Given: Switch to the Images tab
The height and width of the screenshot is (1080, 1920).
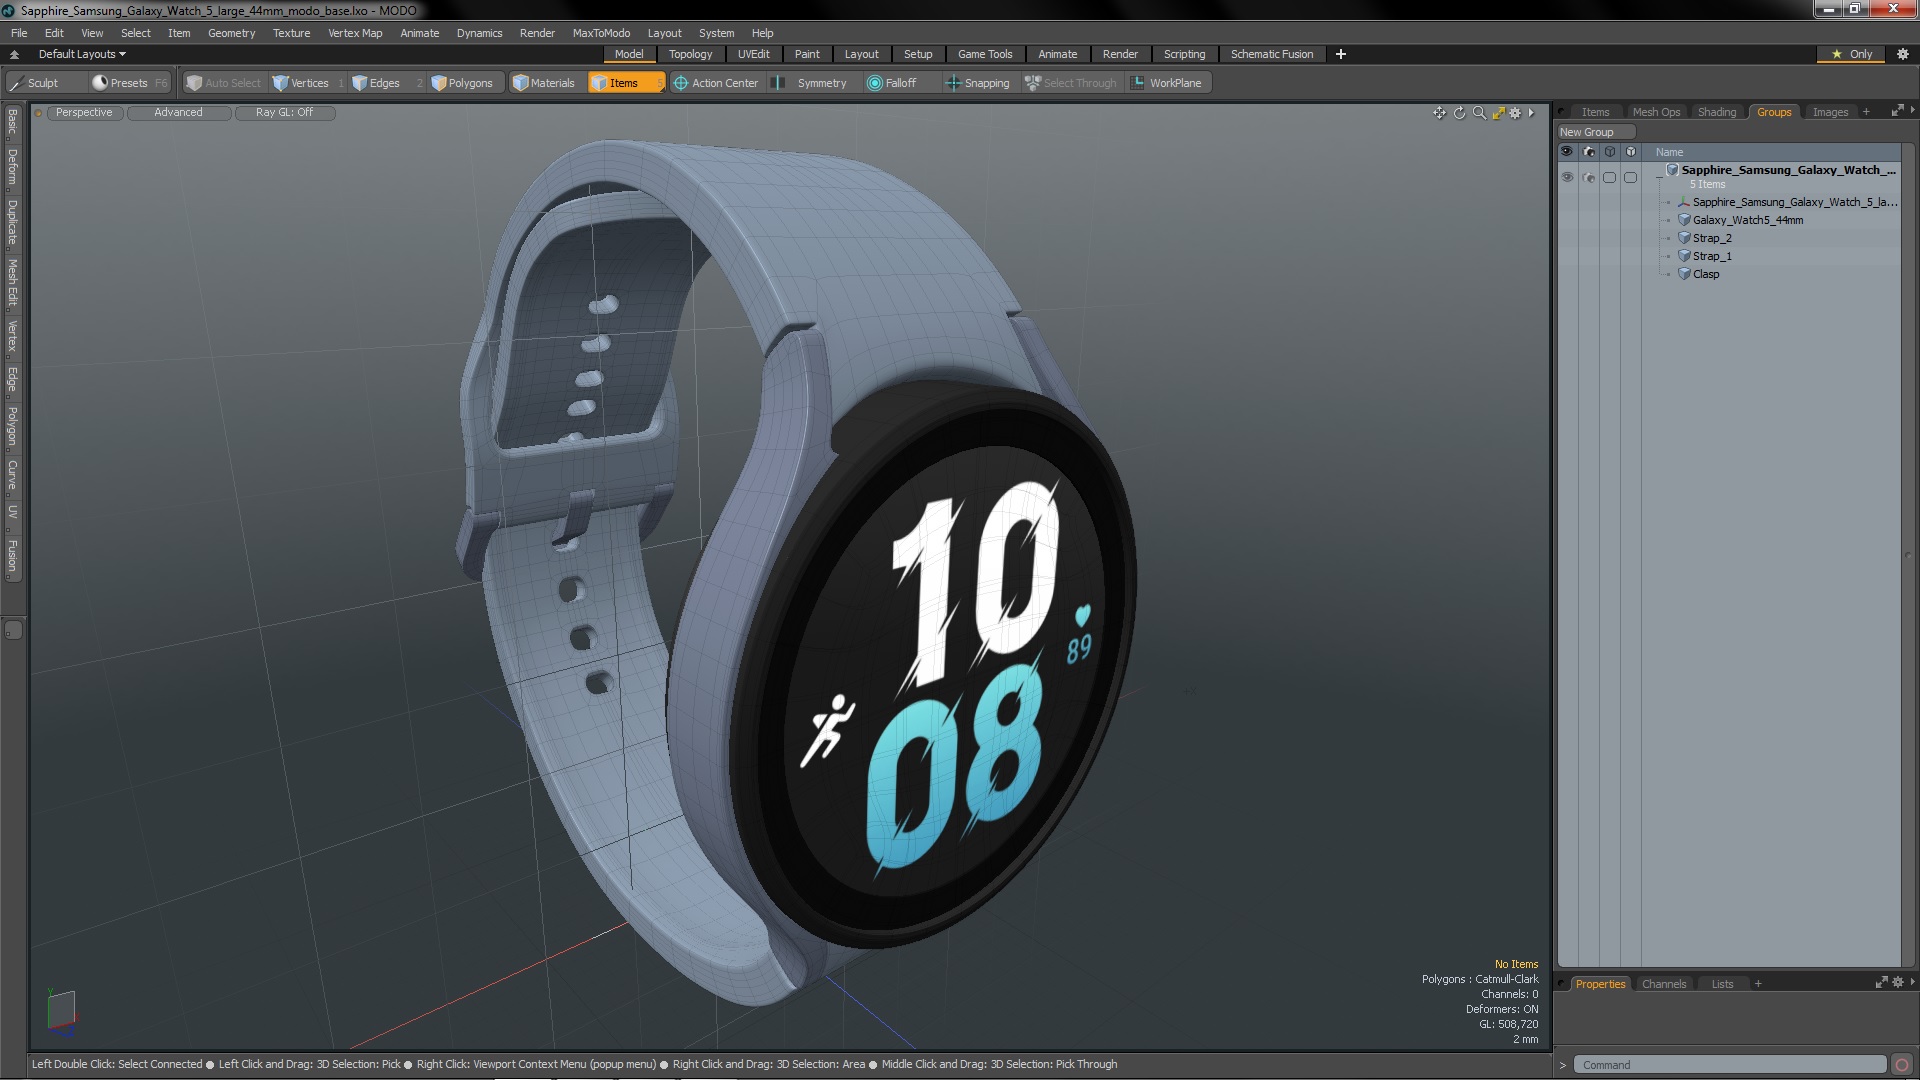Looking at the screenshot, I should coord(1830,112).
